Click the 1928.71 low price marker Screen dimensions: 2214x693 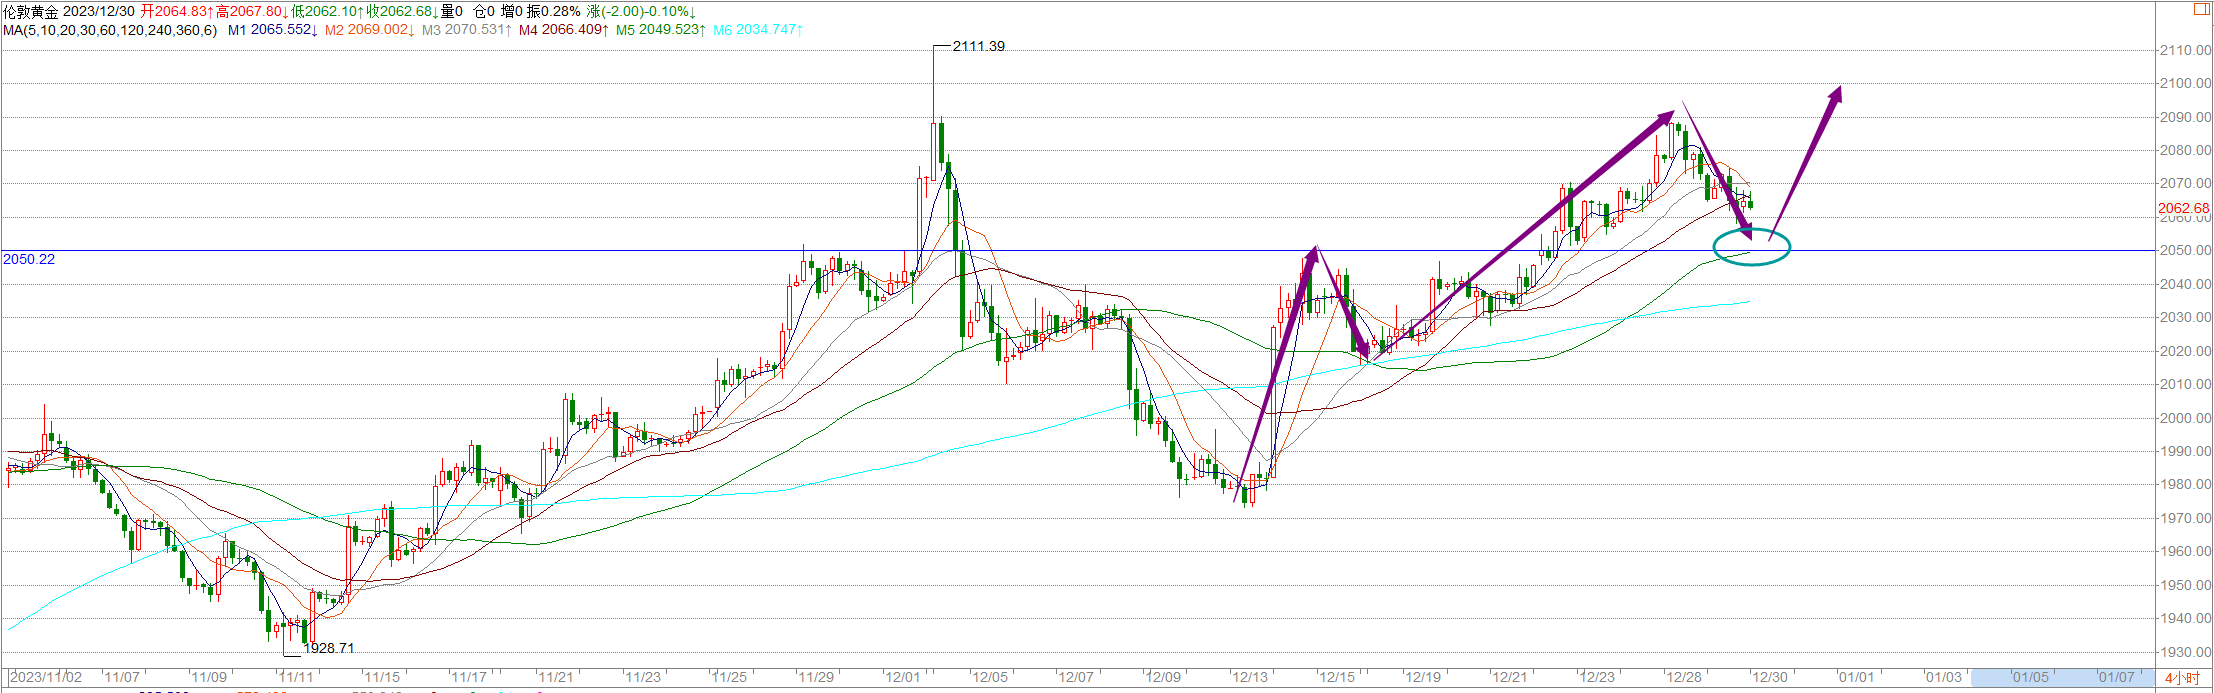click(328, 648)
